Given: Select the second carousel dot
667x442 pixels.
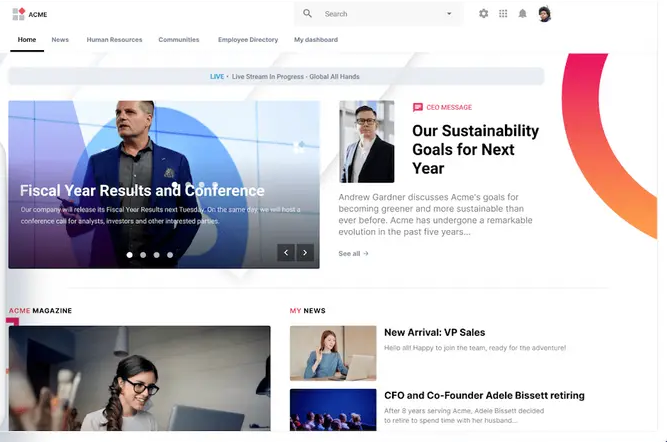Looking at the screenshot, I should [x=143, y=255].
